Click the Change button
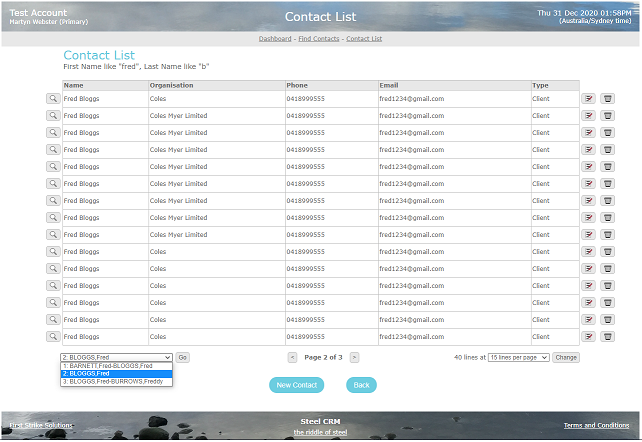The width and height of the screenshot is (642, 442). click(566, 357)
